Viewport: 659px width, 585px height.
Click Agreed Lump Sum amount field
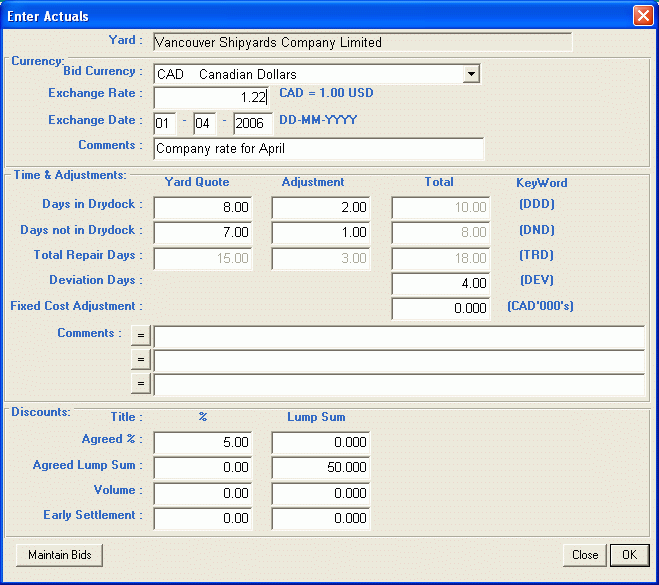coord(320,468)
